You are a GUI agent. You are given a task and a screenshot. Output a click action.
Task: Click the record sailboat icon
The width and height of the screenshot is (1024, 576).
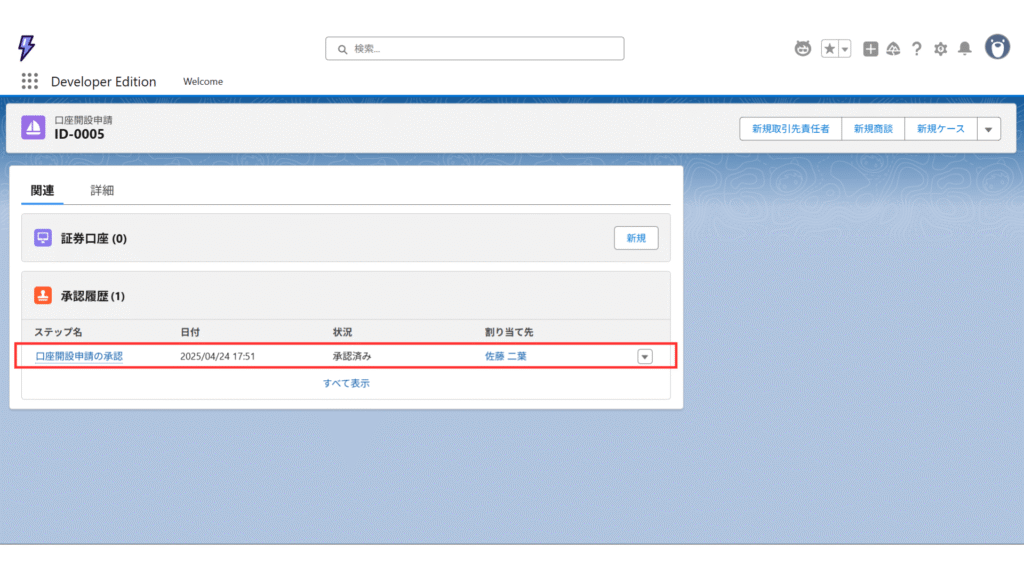tap(33, 127)
